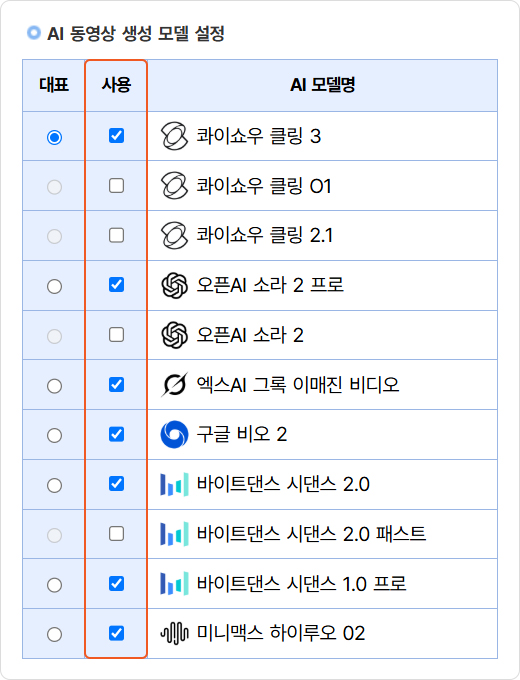The height and width of the screenshot is (680, 520).
Task: Click the xAI Grok logo icon
Action: 174,385
